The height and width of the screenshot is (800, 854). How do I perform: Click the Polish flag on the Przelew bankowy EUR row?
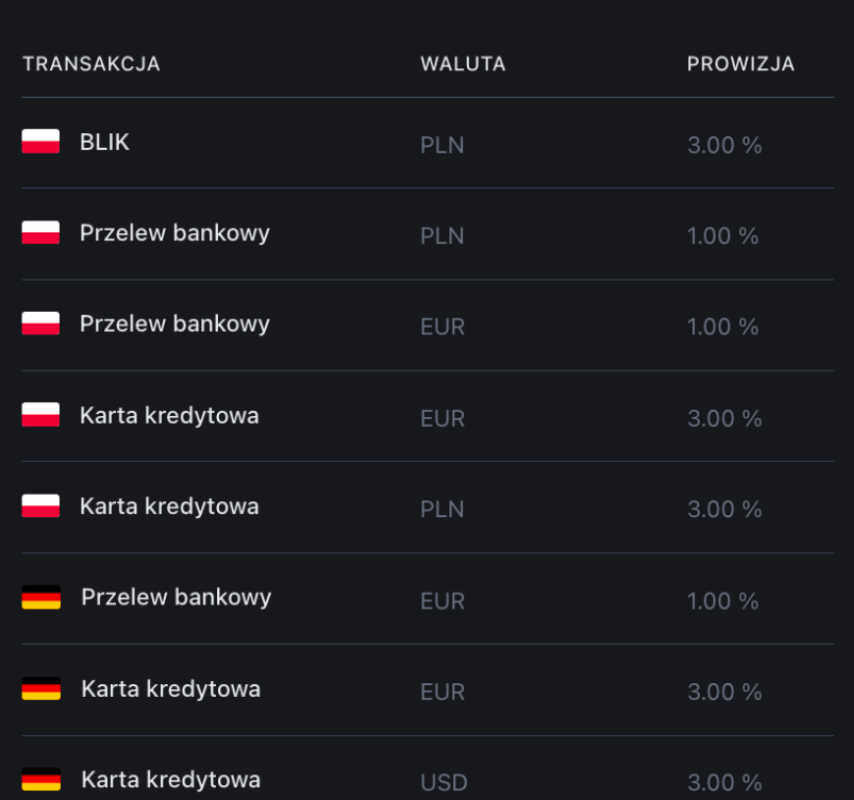[x=41, y=323]
